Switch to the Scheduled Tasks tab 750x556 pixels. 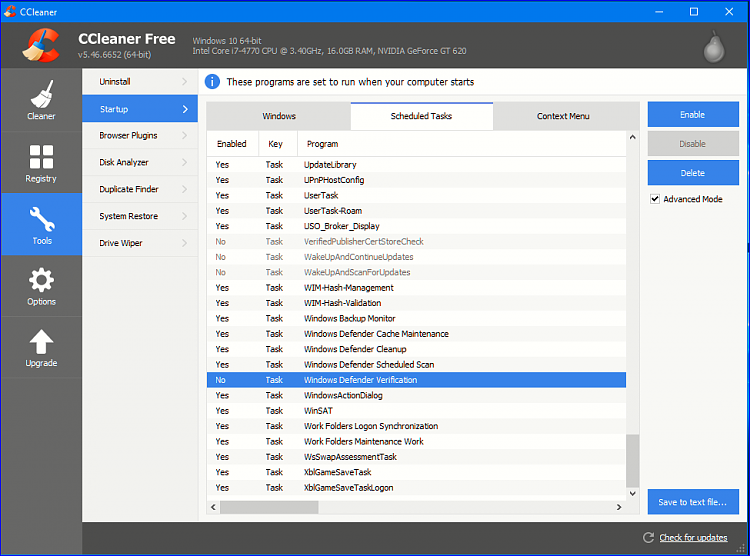pos(421,116)
